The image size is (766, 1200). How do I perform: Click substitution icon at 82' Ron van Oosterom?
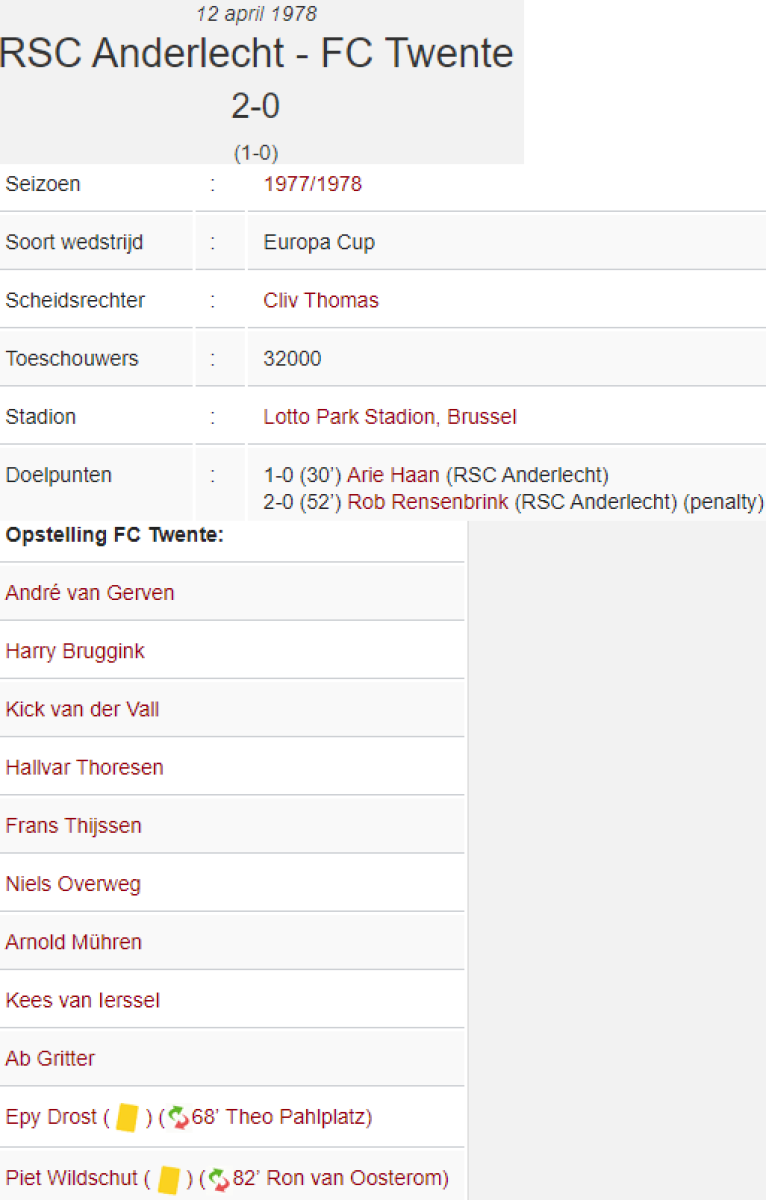click(x=219, y=1179)
